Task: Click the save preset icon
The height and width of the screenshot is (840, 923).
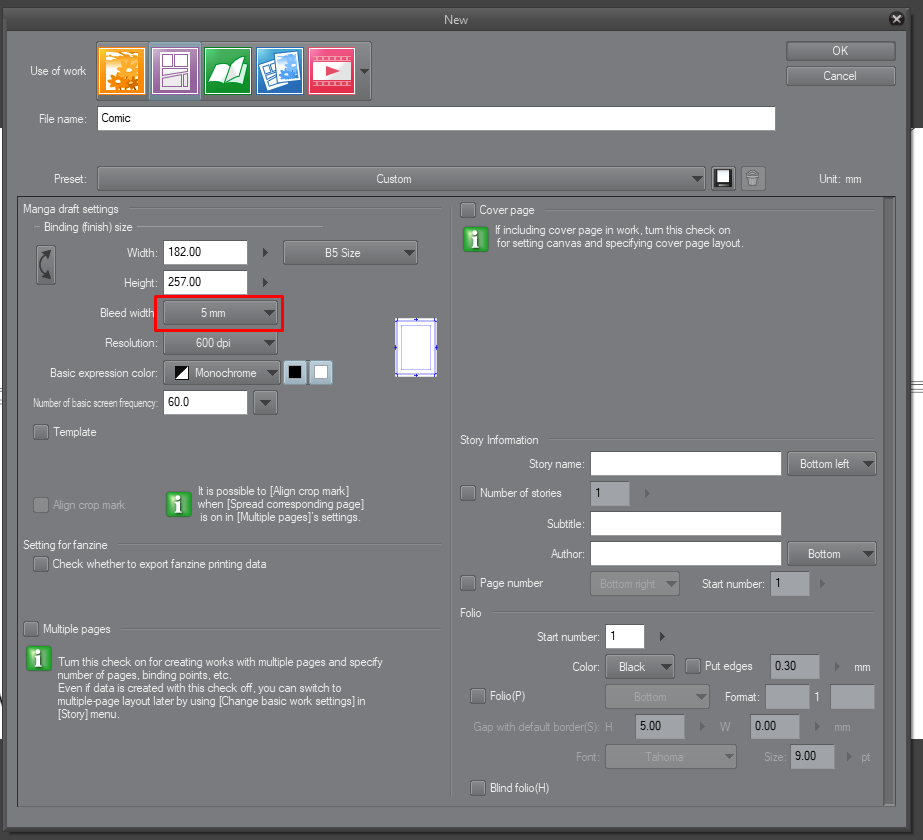Action: pos(723,178)
